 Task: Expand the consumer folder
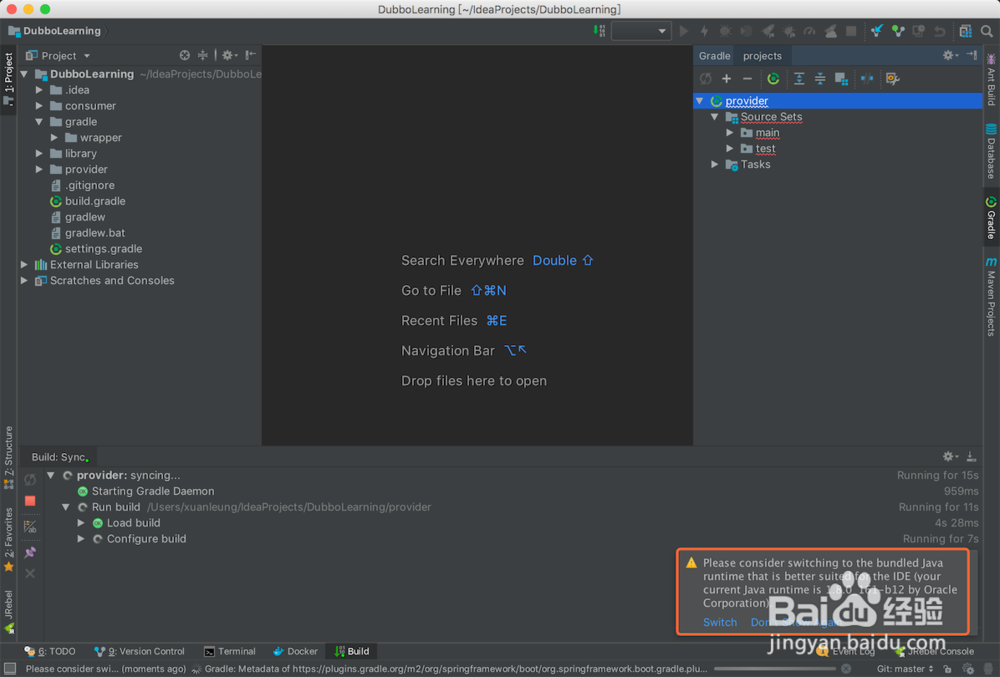40,106
